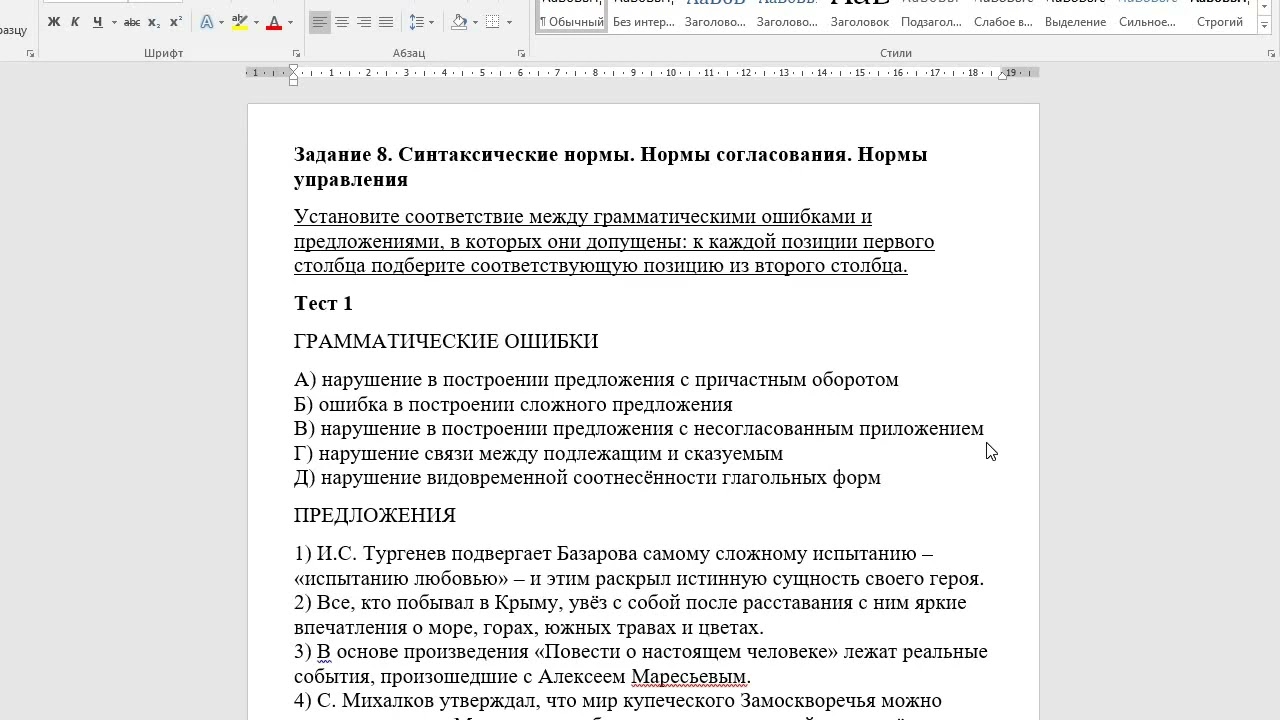The width and height of the screenshot is (1280, 720).
Task: Apply Сильное выделение style
Action: (x=1147, y=15)
